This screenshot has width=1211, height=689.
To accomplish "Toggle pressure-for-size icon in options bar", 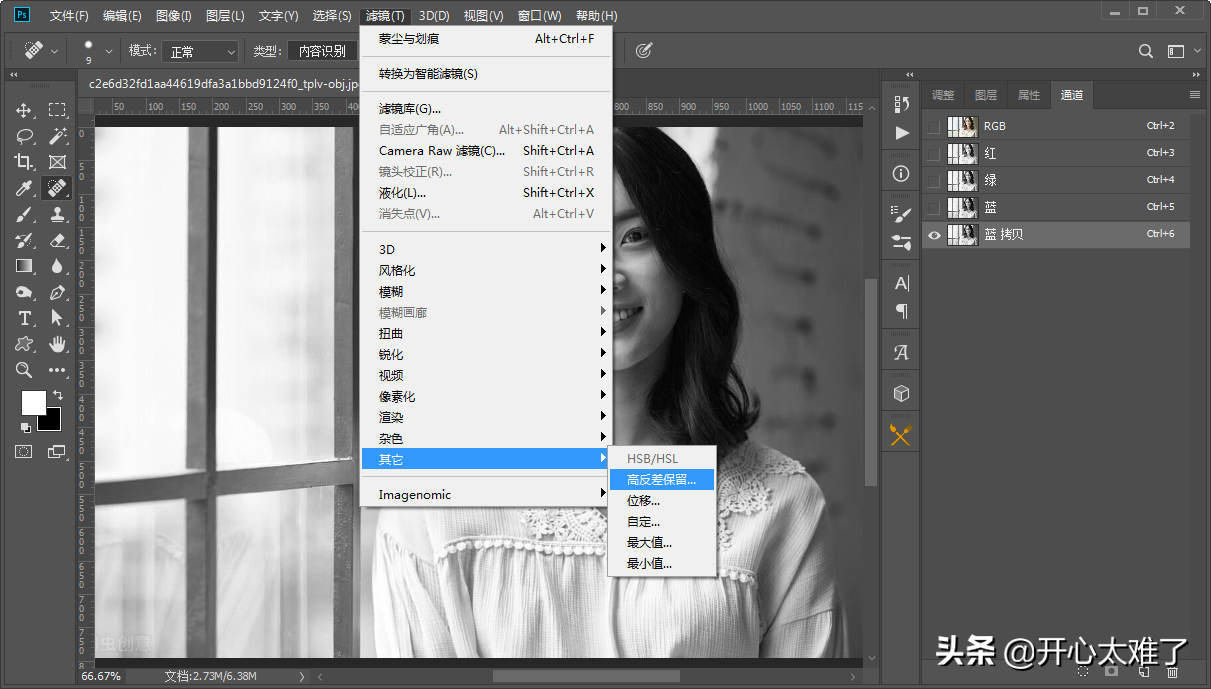I will 644,50.
